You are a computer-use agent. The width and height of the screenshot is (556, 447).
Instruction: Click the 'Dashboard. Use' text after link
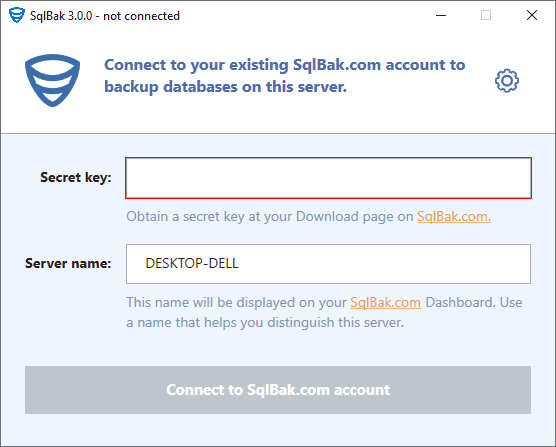click(474, 302)
